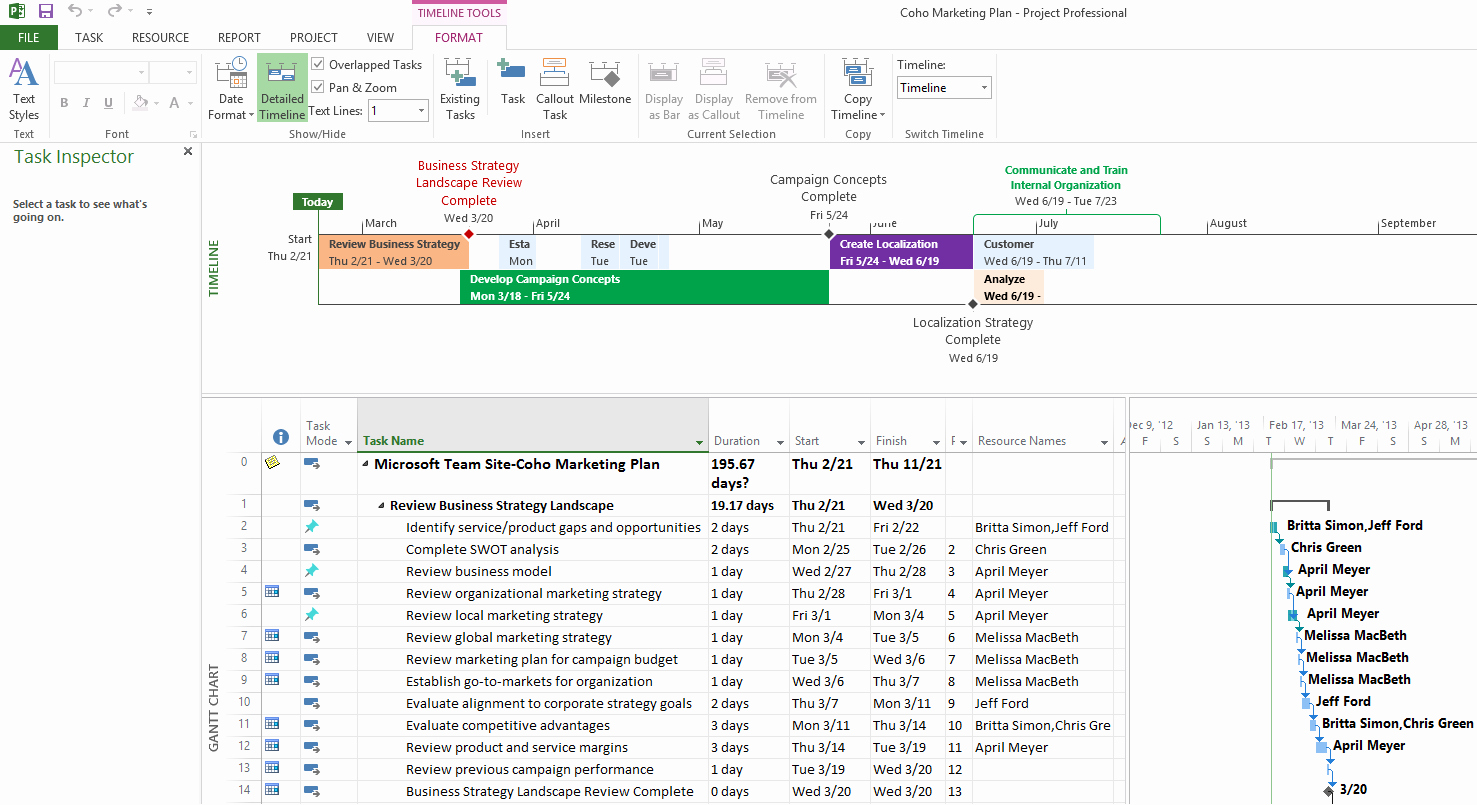
Task: Open the font name dropdown
Action: coord(140,72)
